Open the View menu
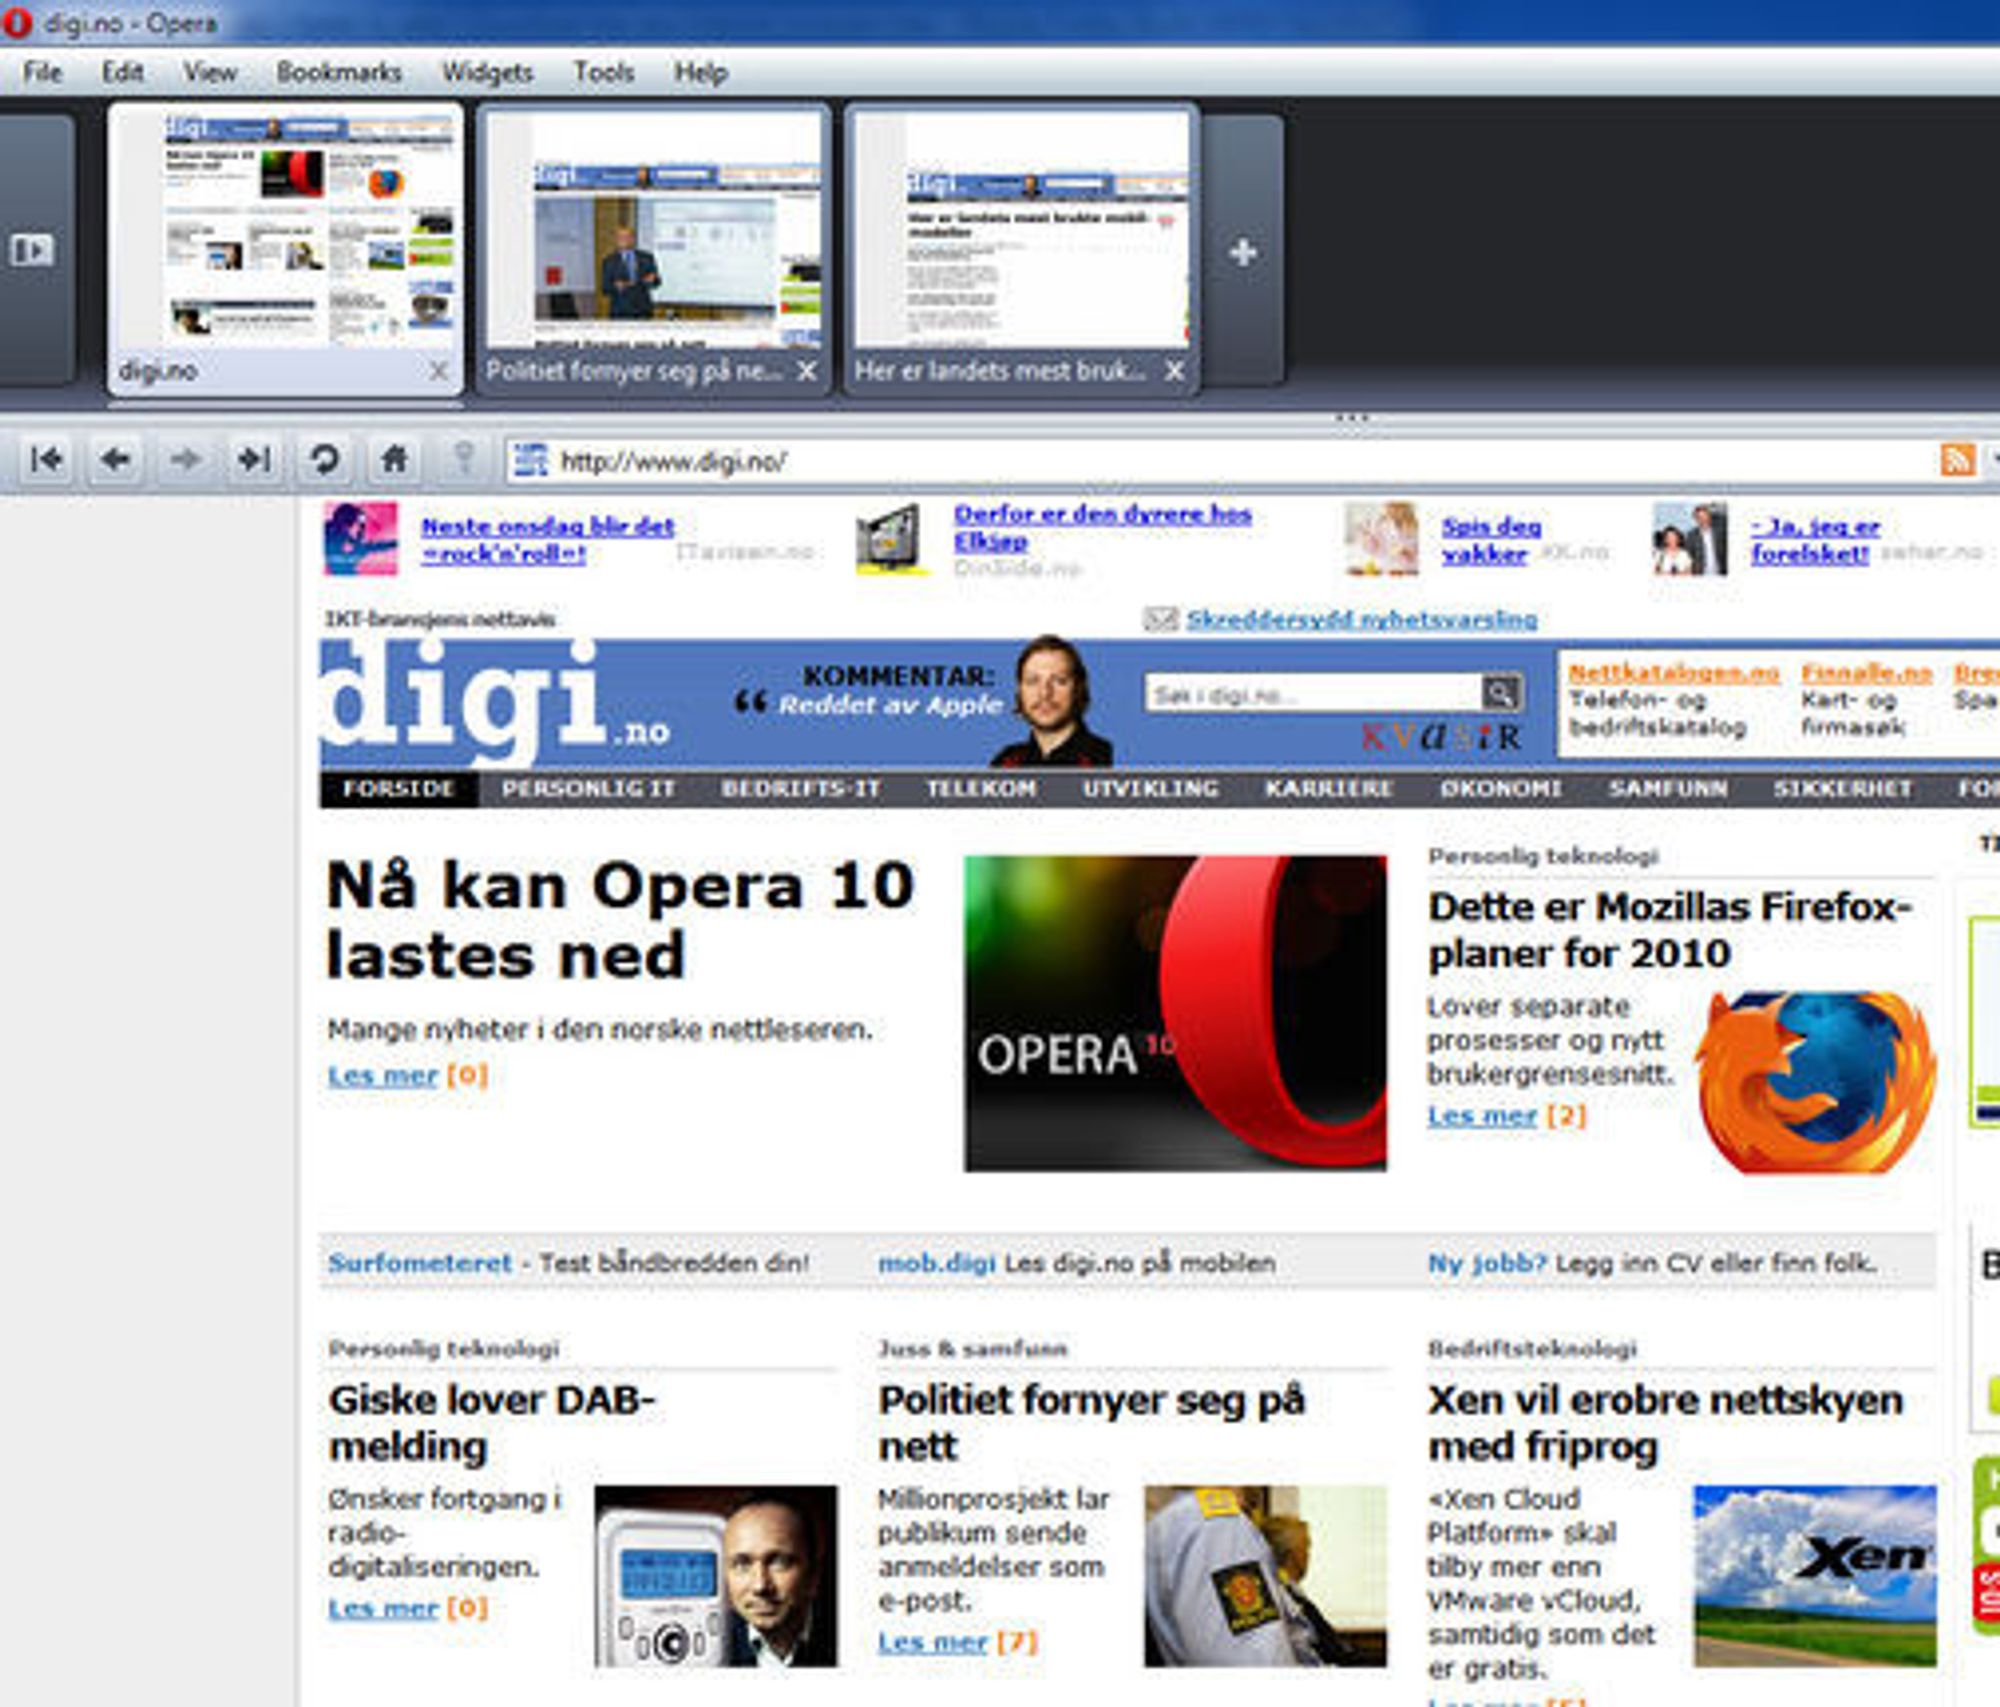 (x=210, y=72)
